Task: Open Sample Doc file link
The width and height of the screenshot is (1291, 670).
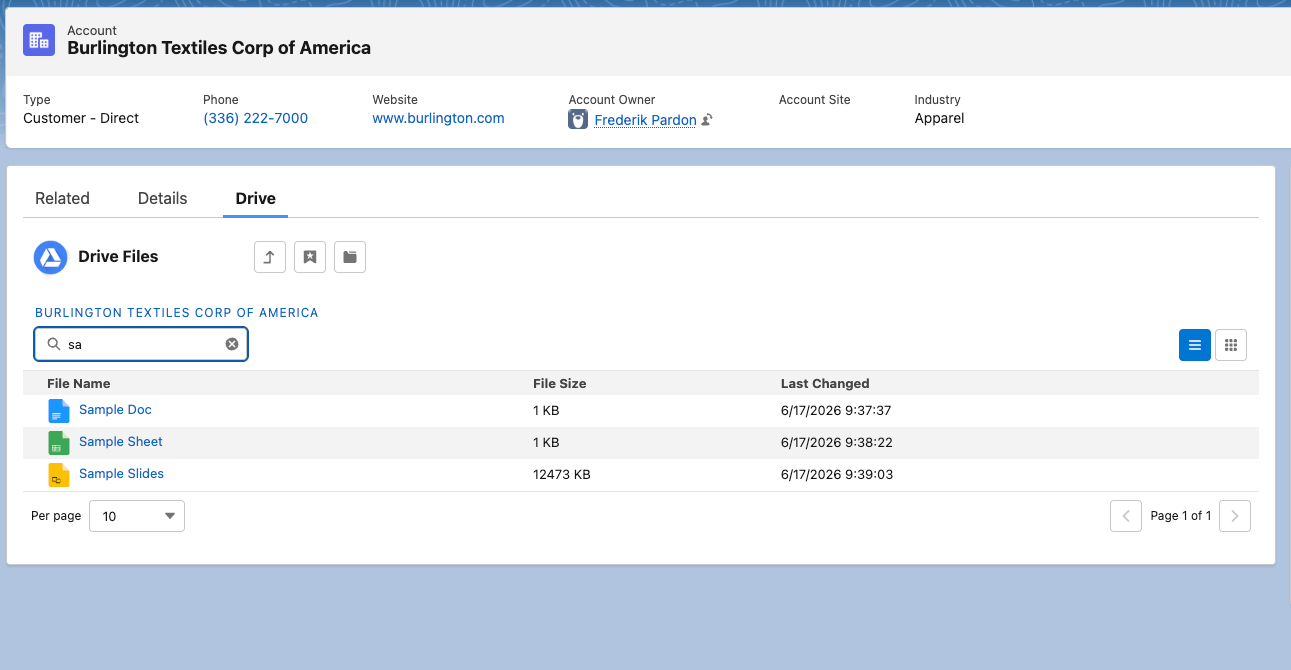Action: coord(115,410)
